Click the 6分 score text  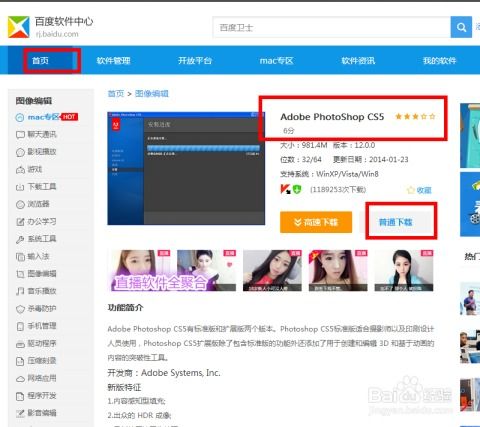[x=289, y=131]
